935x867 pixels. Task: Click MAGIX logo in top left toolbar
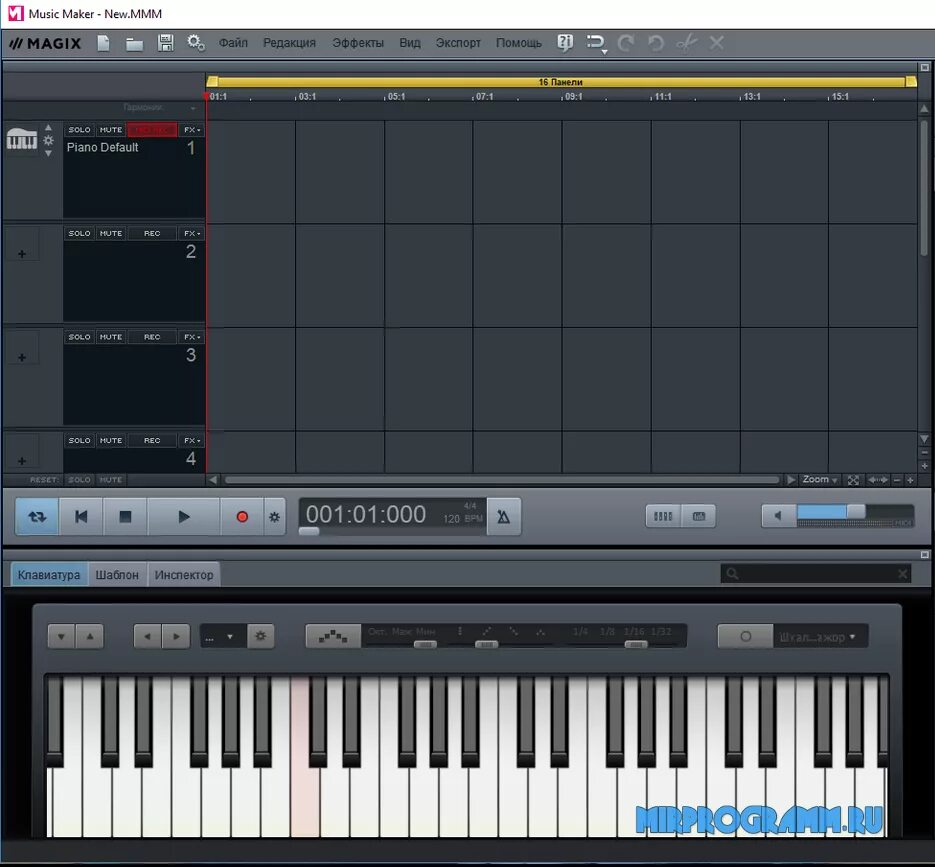[45, 43]
